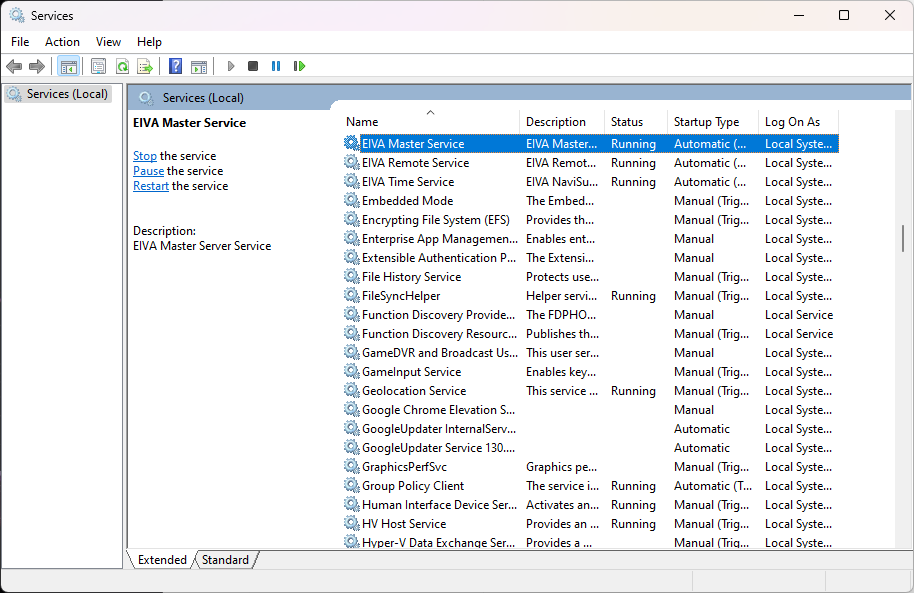The height and width of the screenshot is (593, 914).
Task: Click the gear icon beside HV Host Service
Action: point(351,523)
